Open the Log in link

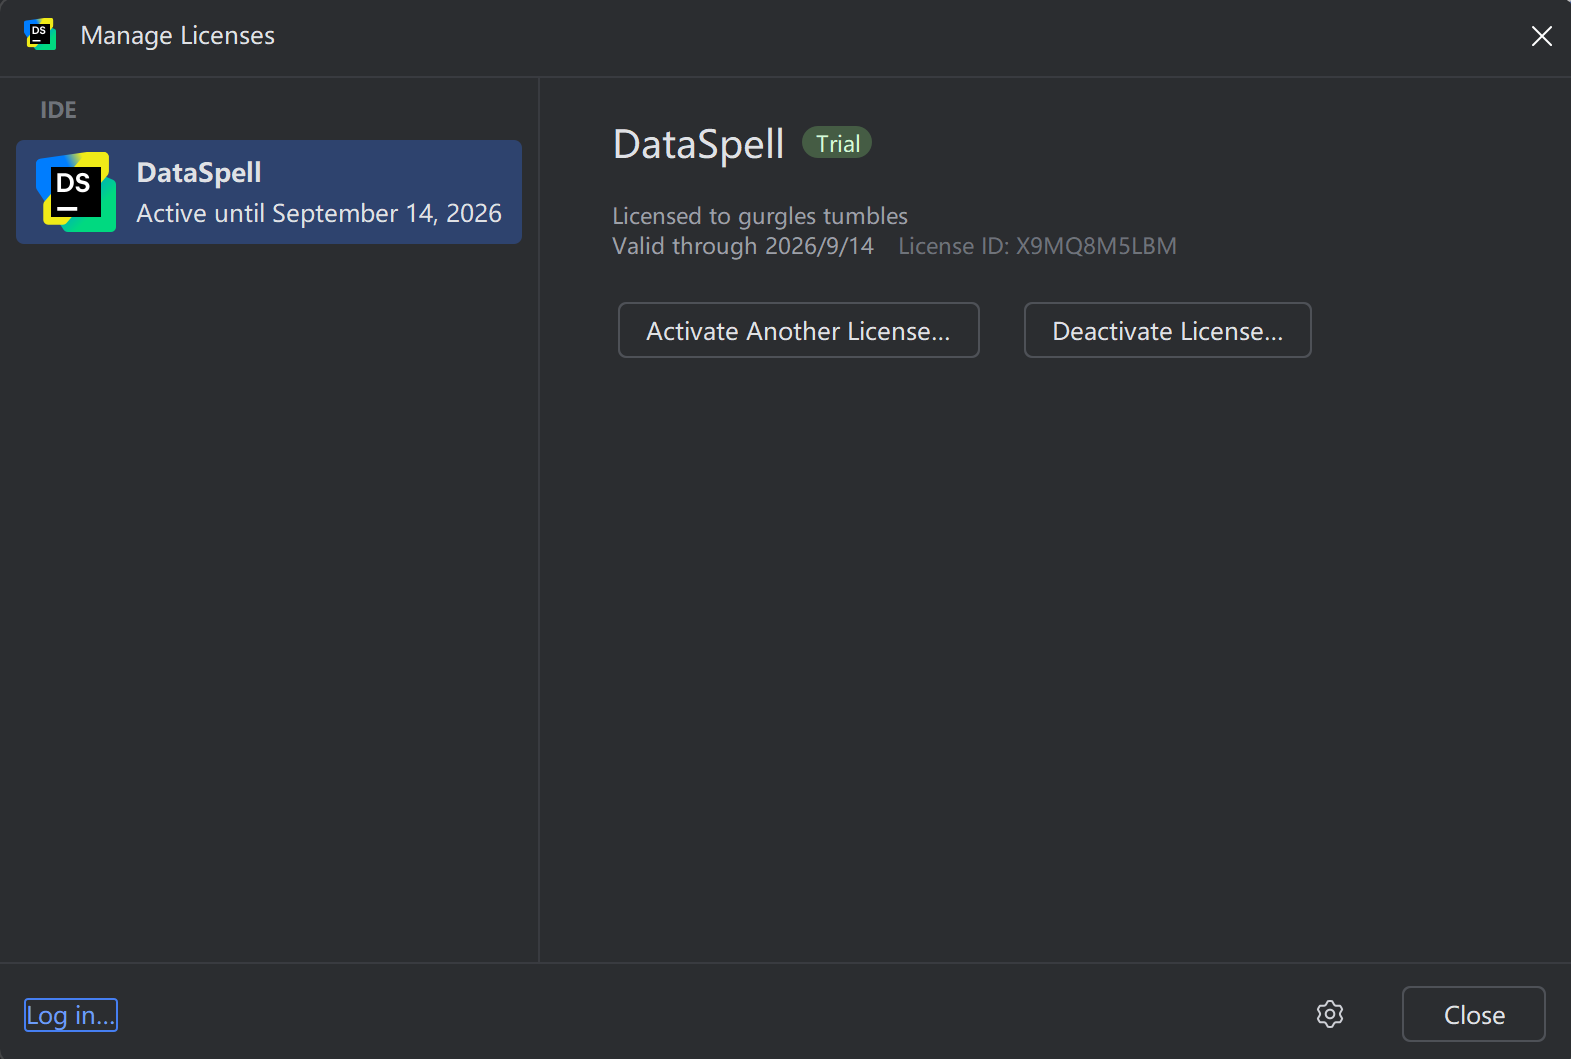pyautogui.click(x=71, y=1015)
